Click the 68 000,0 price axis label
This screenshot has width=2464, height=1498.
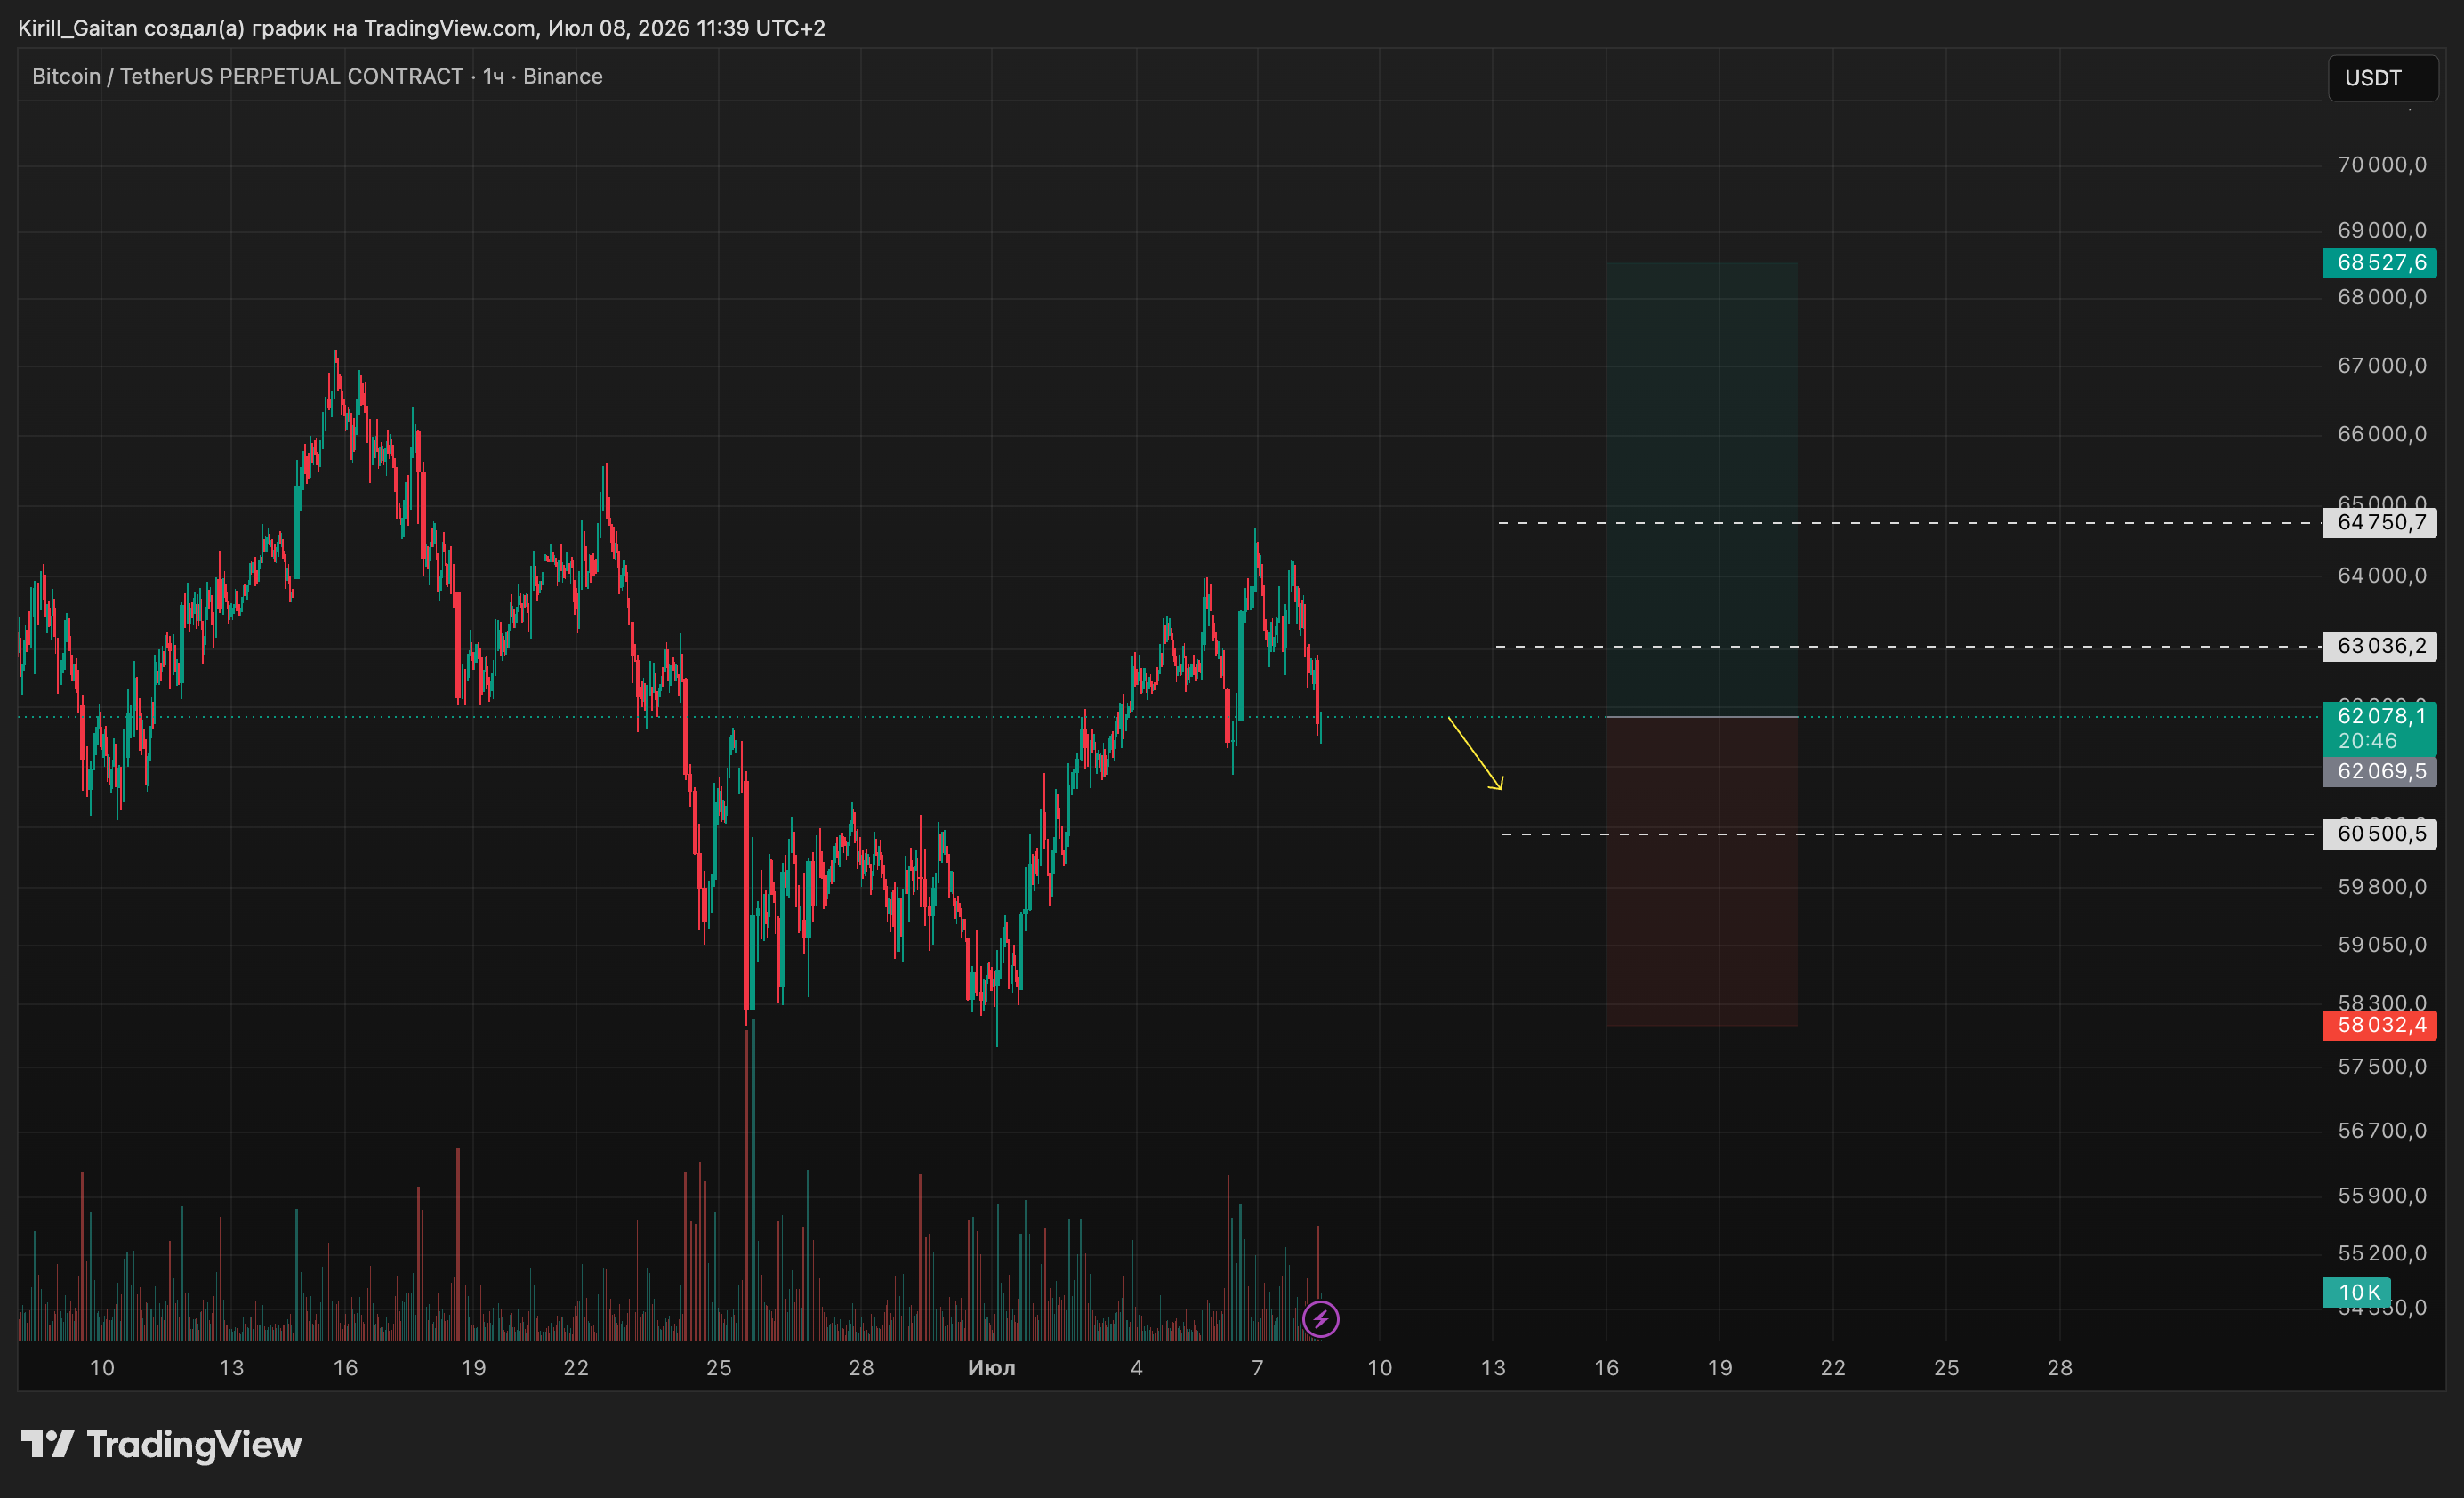2382,297
